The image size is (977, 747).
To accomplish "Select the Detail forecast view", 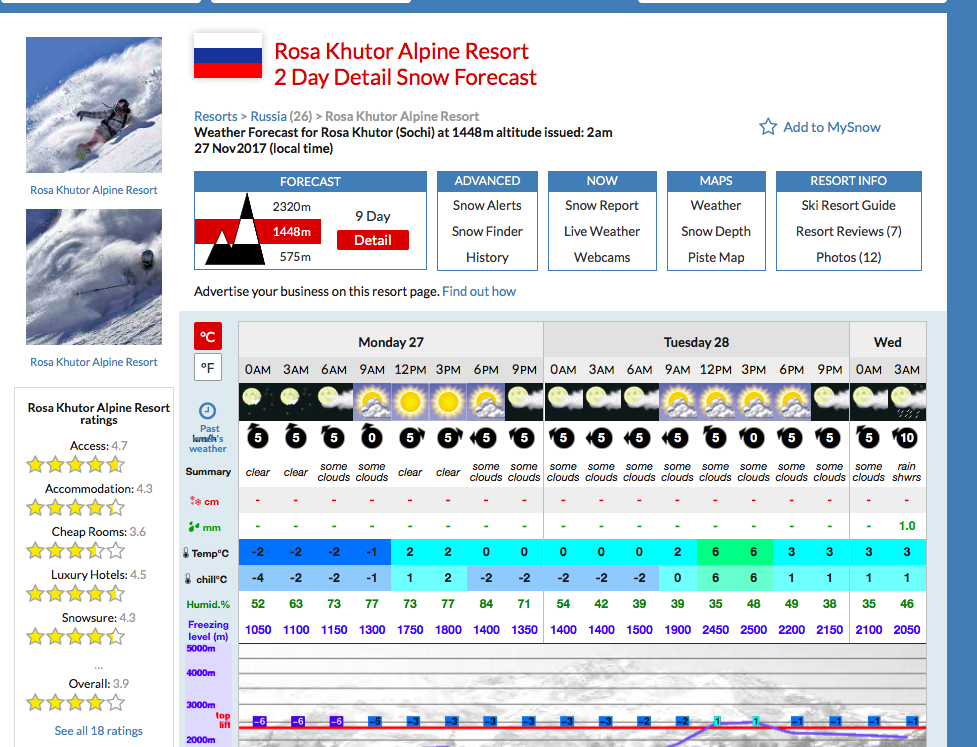I will click(x=373, y=240).
